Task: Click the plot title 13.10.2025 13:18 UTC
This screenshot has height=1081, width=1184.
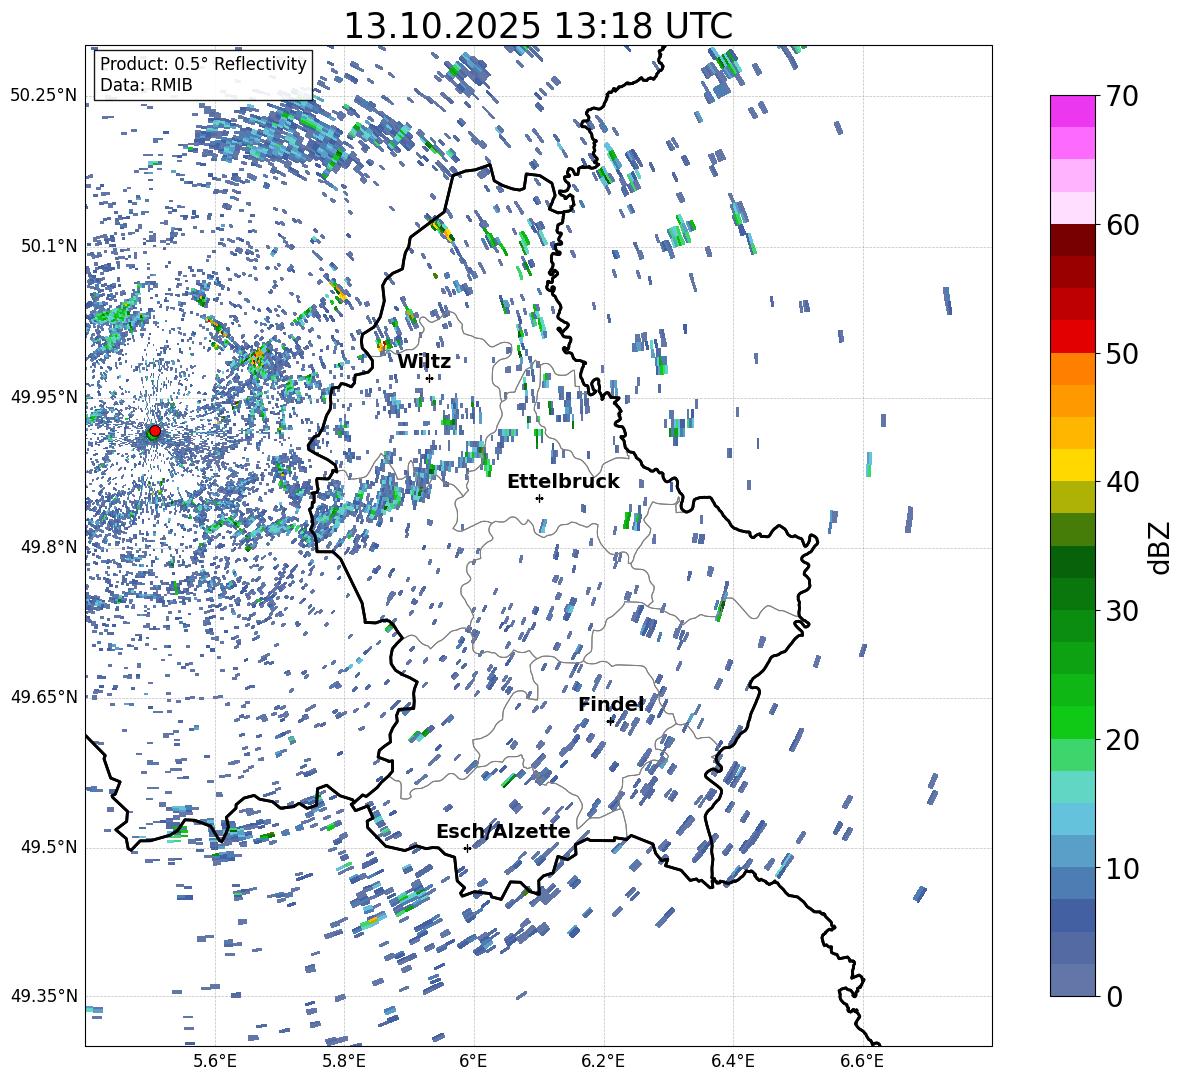Action: pyautogui.click(x=538, y=26)
